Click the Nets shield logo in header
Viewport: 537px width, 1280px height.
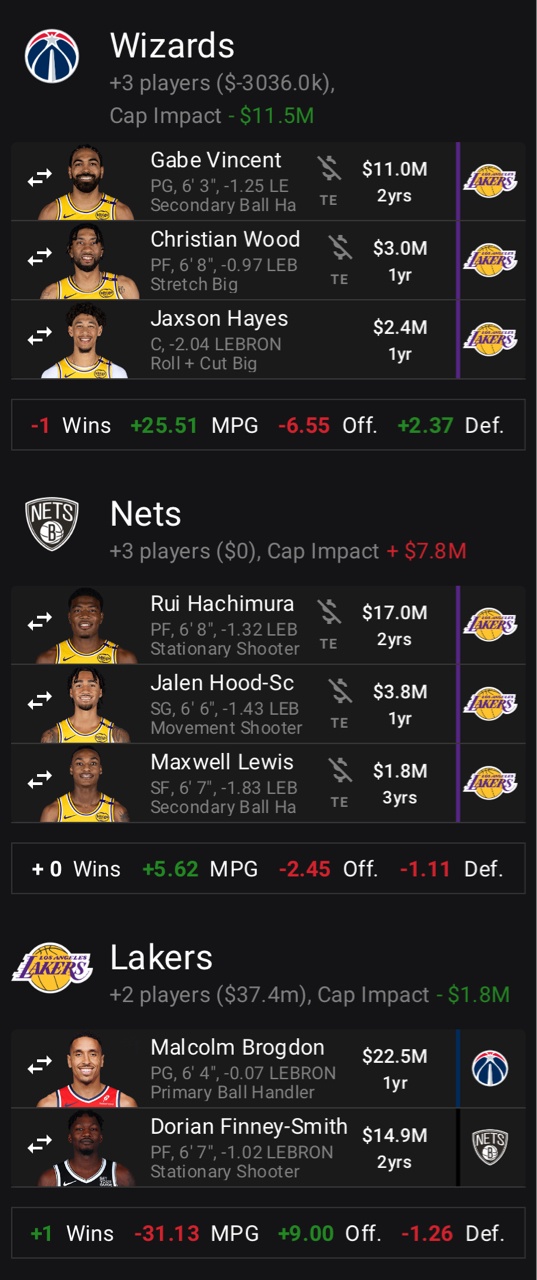[52, 523]
